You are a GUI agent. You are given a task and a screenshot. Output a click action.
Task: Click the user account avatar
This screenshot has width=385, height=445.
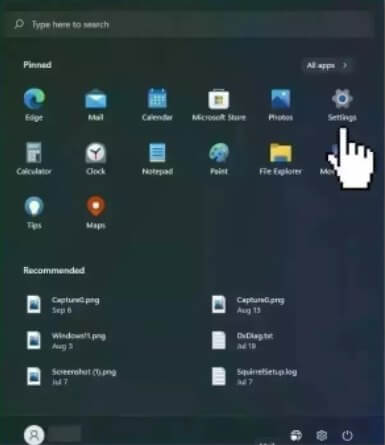tap(34, 435)
